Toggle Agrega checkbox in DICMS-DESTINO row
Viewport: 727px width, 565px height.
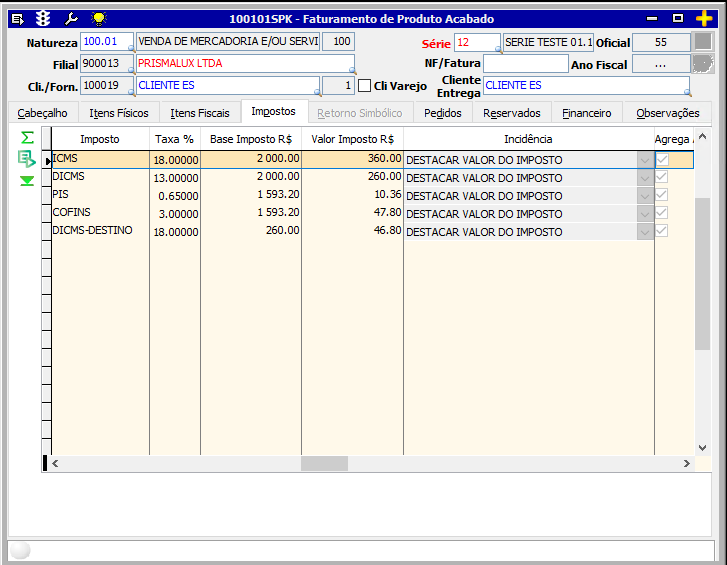[662, 231]
